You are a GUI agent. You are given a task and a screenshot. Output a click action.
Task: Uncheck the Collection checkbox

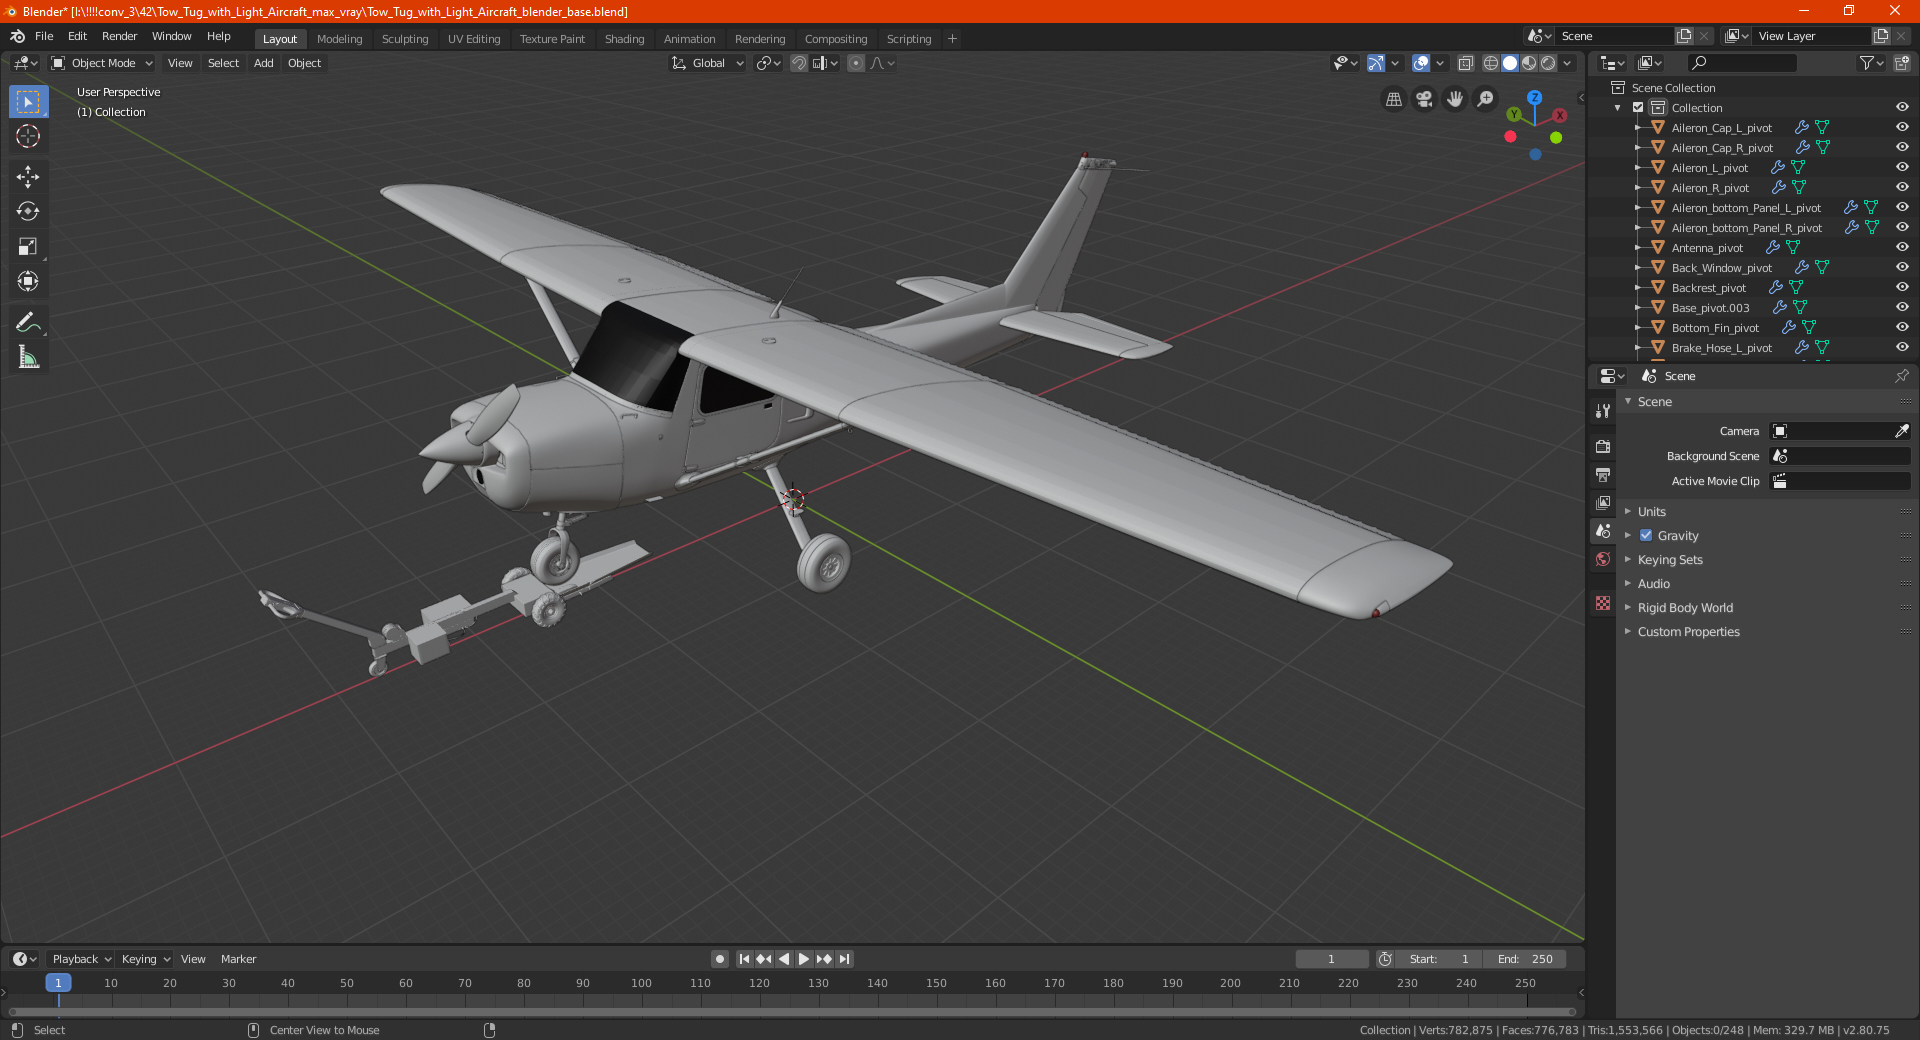[1638, 108]
